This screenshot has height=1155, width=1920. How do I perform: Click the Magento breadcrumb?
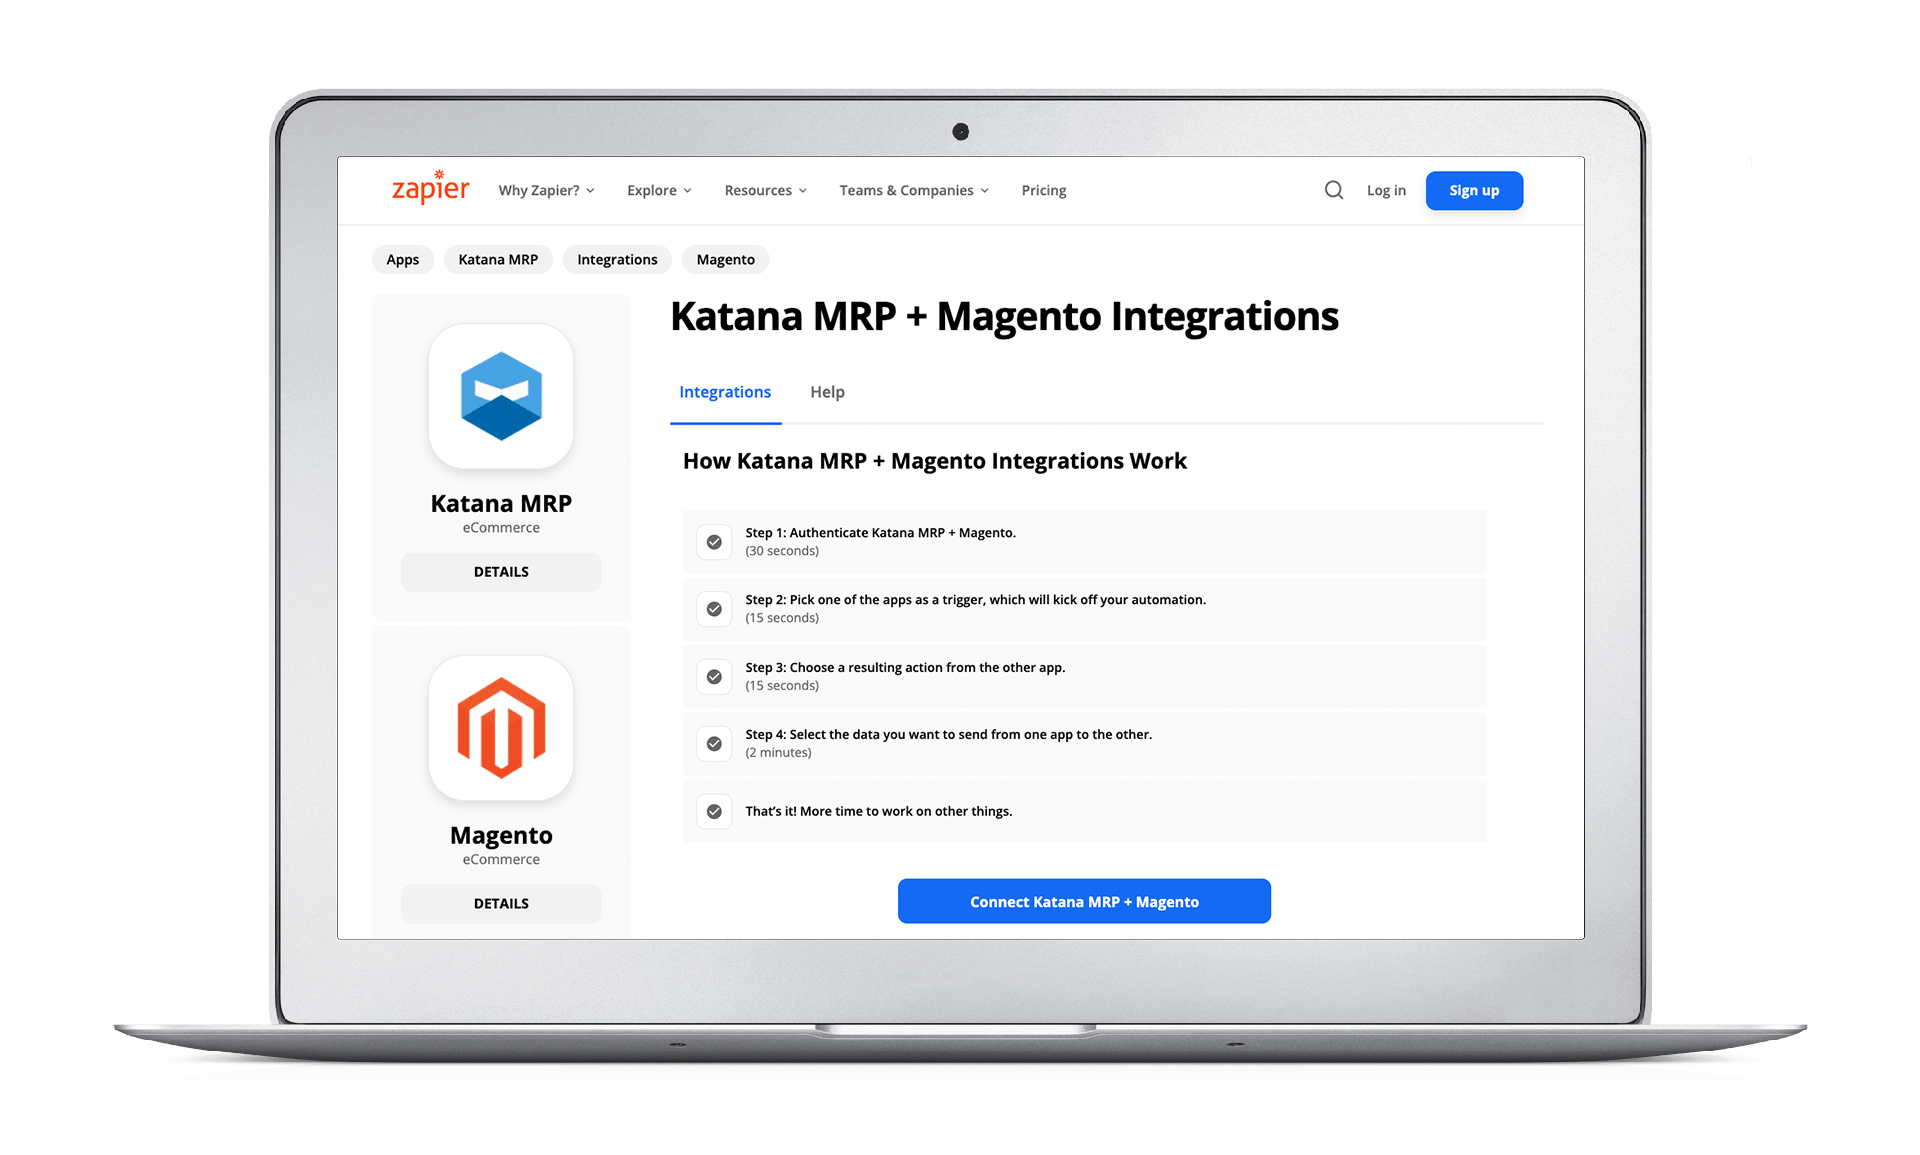point(726,259)
